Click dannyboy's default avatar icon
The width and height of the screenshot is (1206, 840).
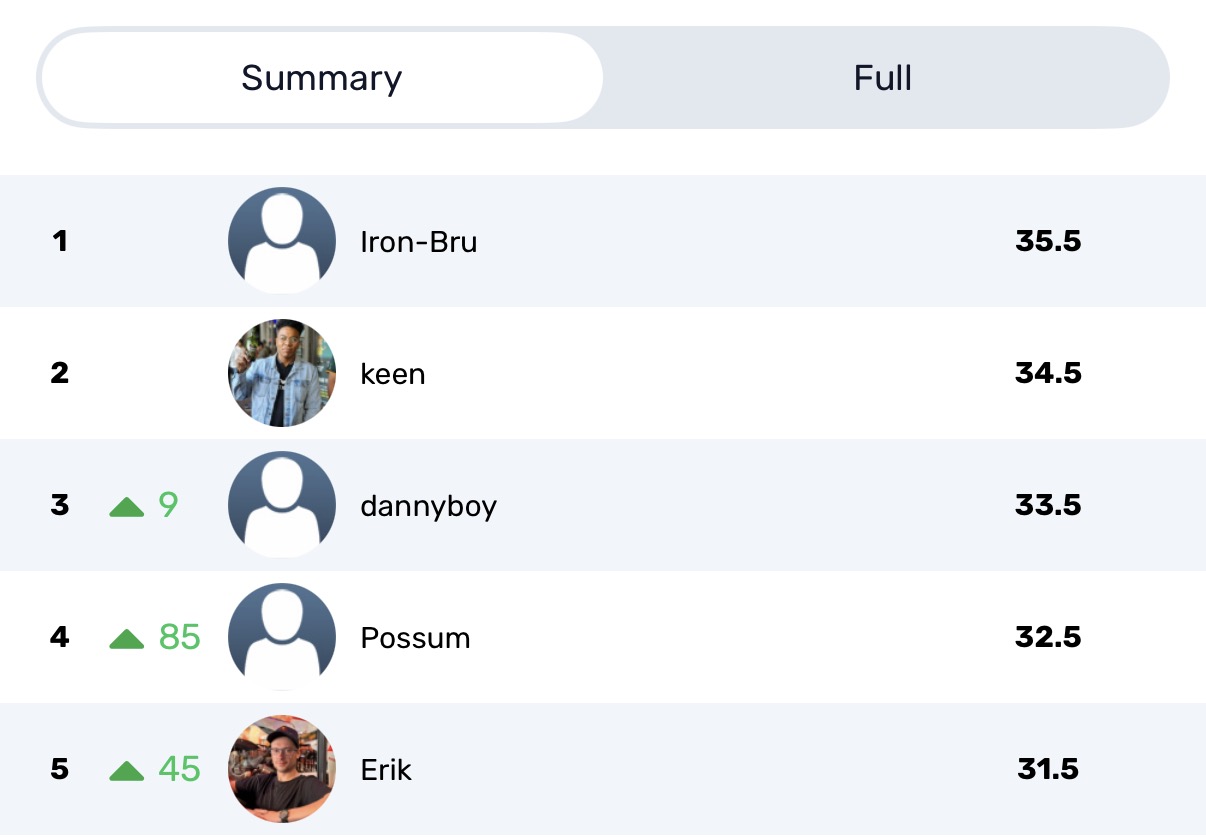coord(282,504)
